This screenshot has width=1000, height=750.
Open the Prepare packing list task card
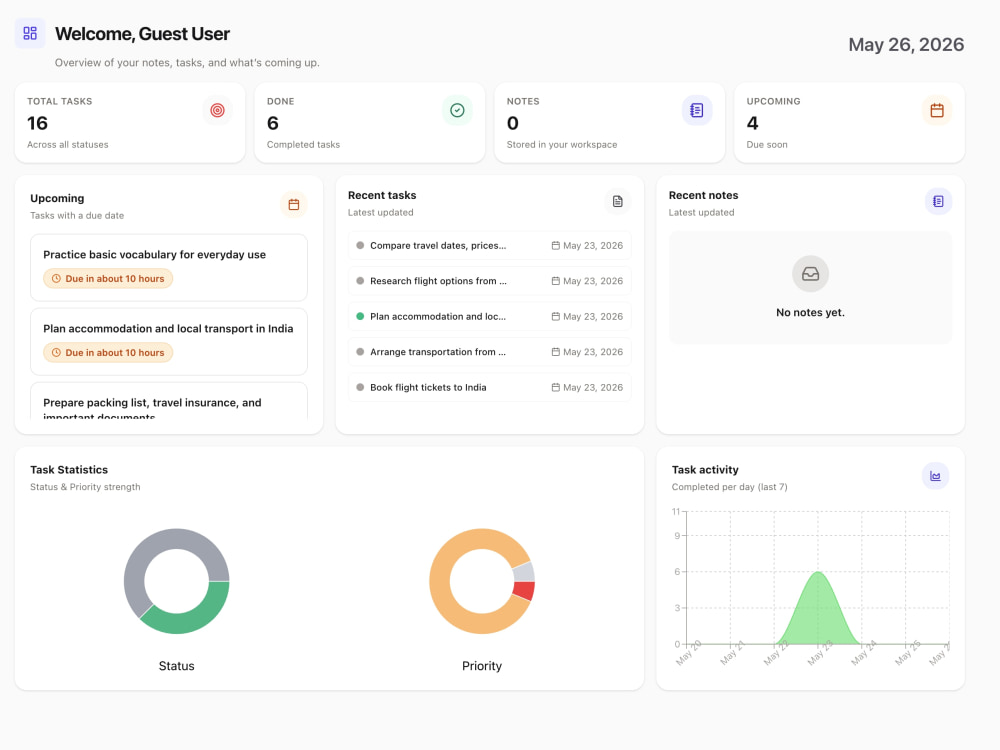(169, 402)
